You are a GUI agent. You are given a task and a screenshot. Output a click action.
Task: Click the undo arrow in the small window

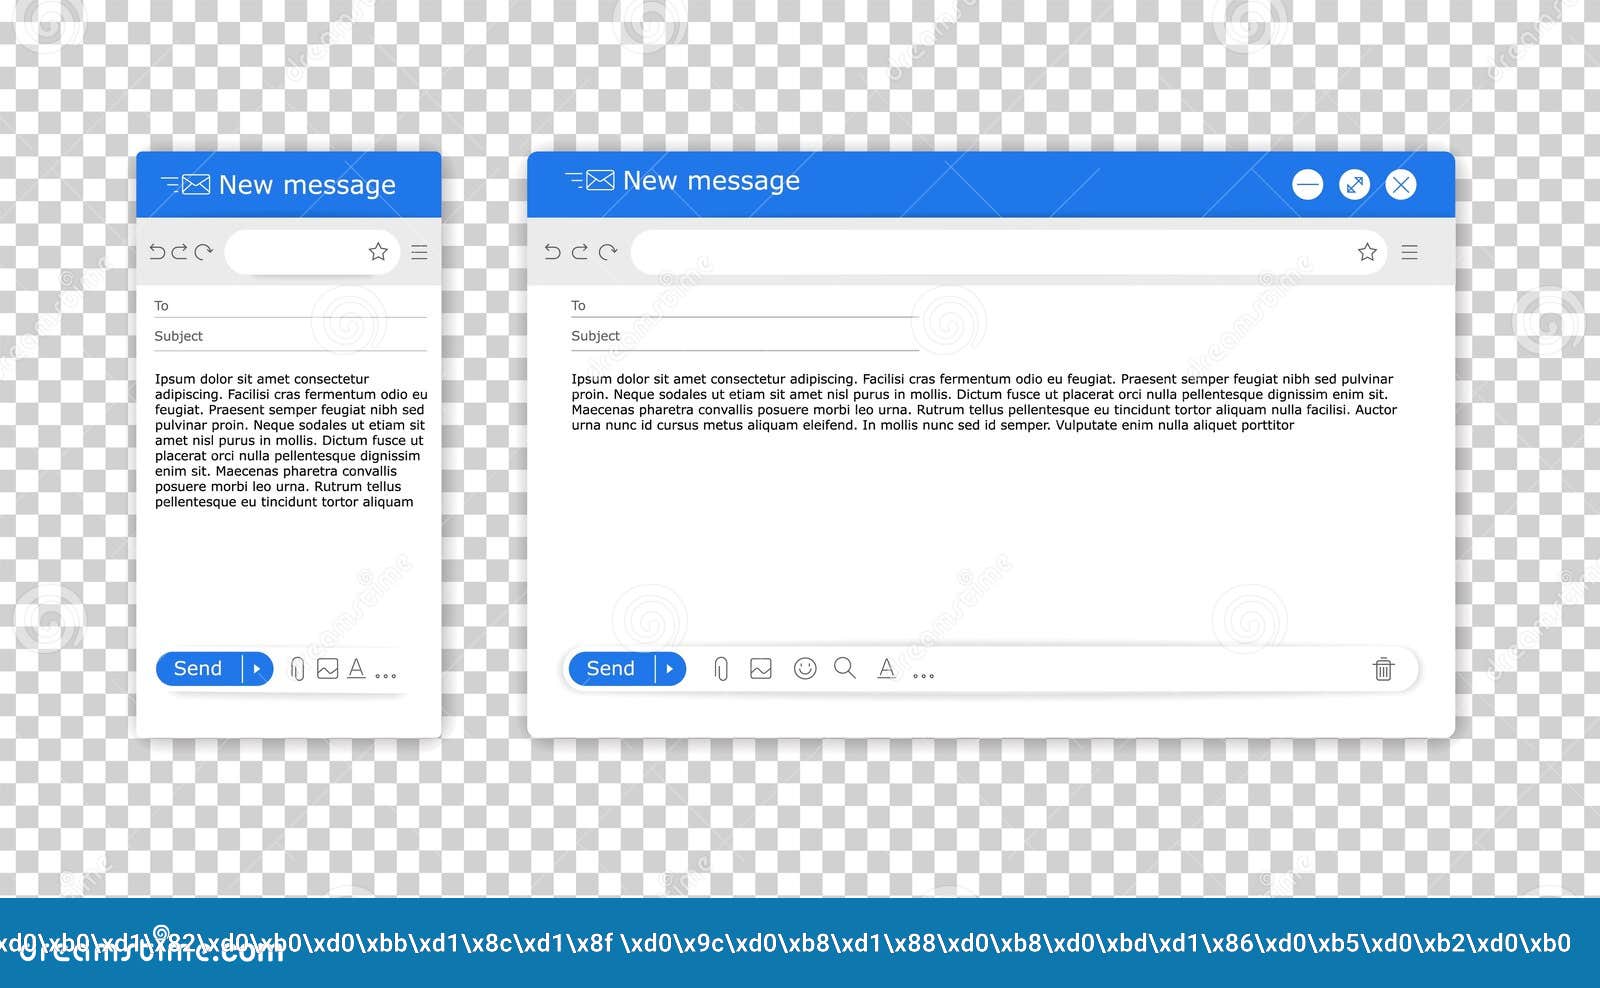coord(158,252)
